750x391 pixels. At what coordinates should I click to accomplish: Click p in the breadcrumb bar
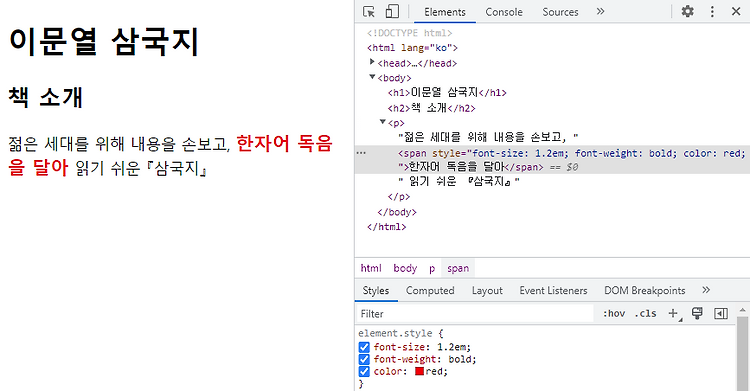tap(432, 268)
